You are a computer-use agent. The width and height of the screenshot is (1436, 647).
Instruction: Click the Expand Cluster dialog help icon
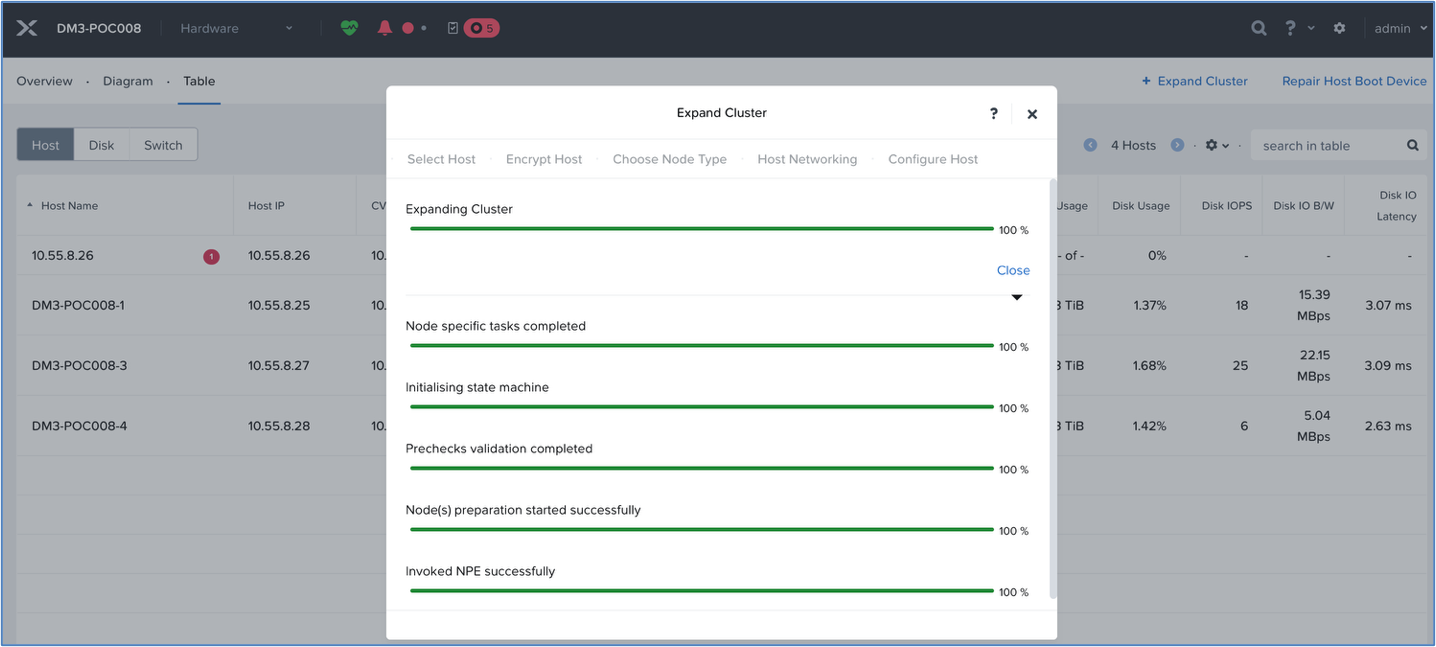point(993,113)
